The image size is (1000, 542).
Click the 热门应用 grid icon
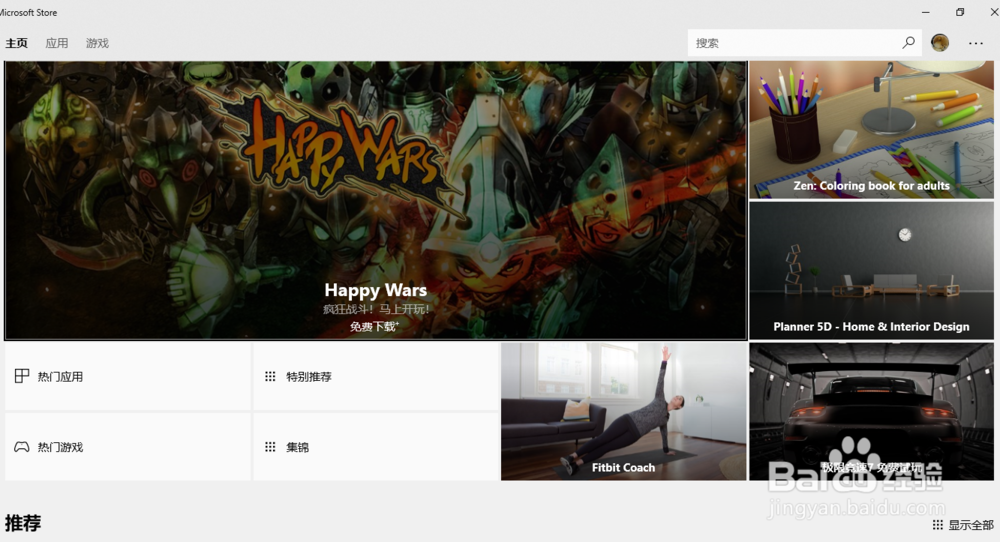pyautogui.click(x=22, y=376)
